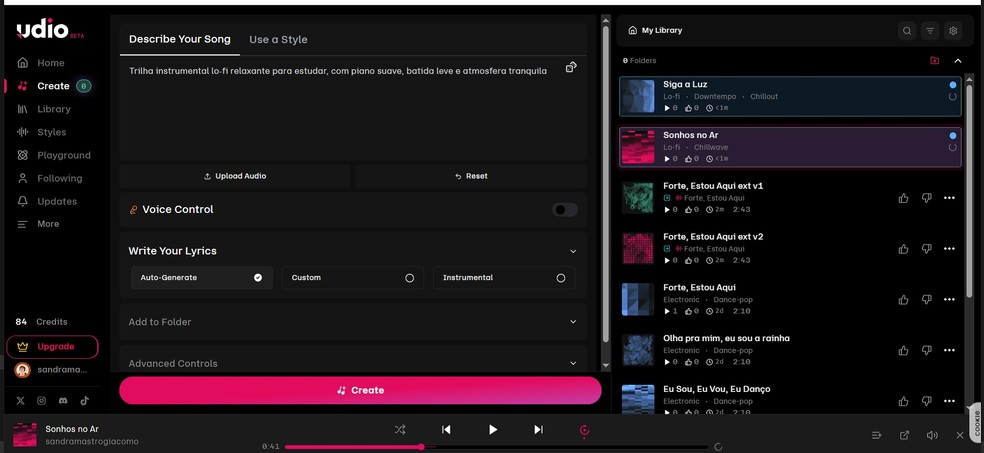Screen dimensions: 984x453
Task: Click Upload Audio button
Action: 235,176
